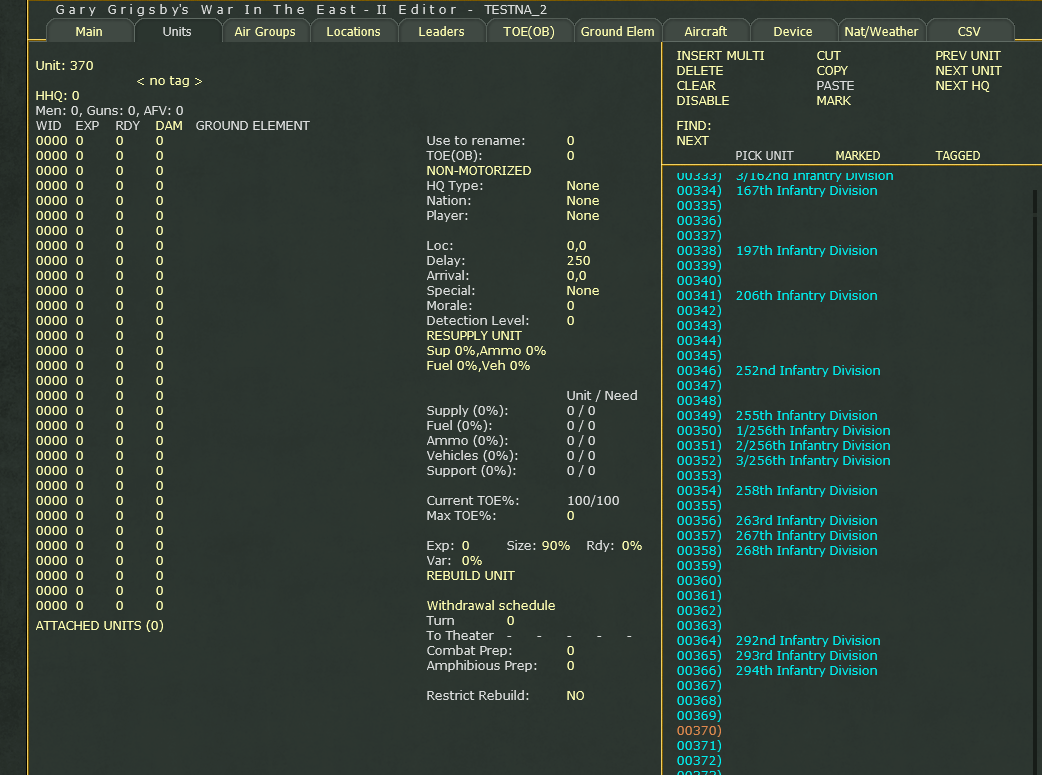1042x775 pixels.
Task: Toggle the NON-MOTORIZED setting
Action: [478, 171]
